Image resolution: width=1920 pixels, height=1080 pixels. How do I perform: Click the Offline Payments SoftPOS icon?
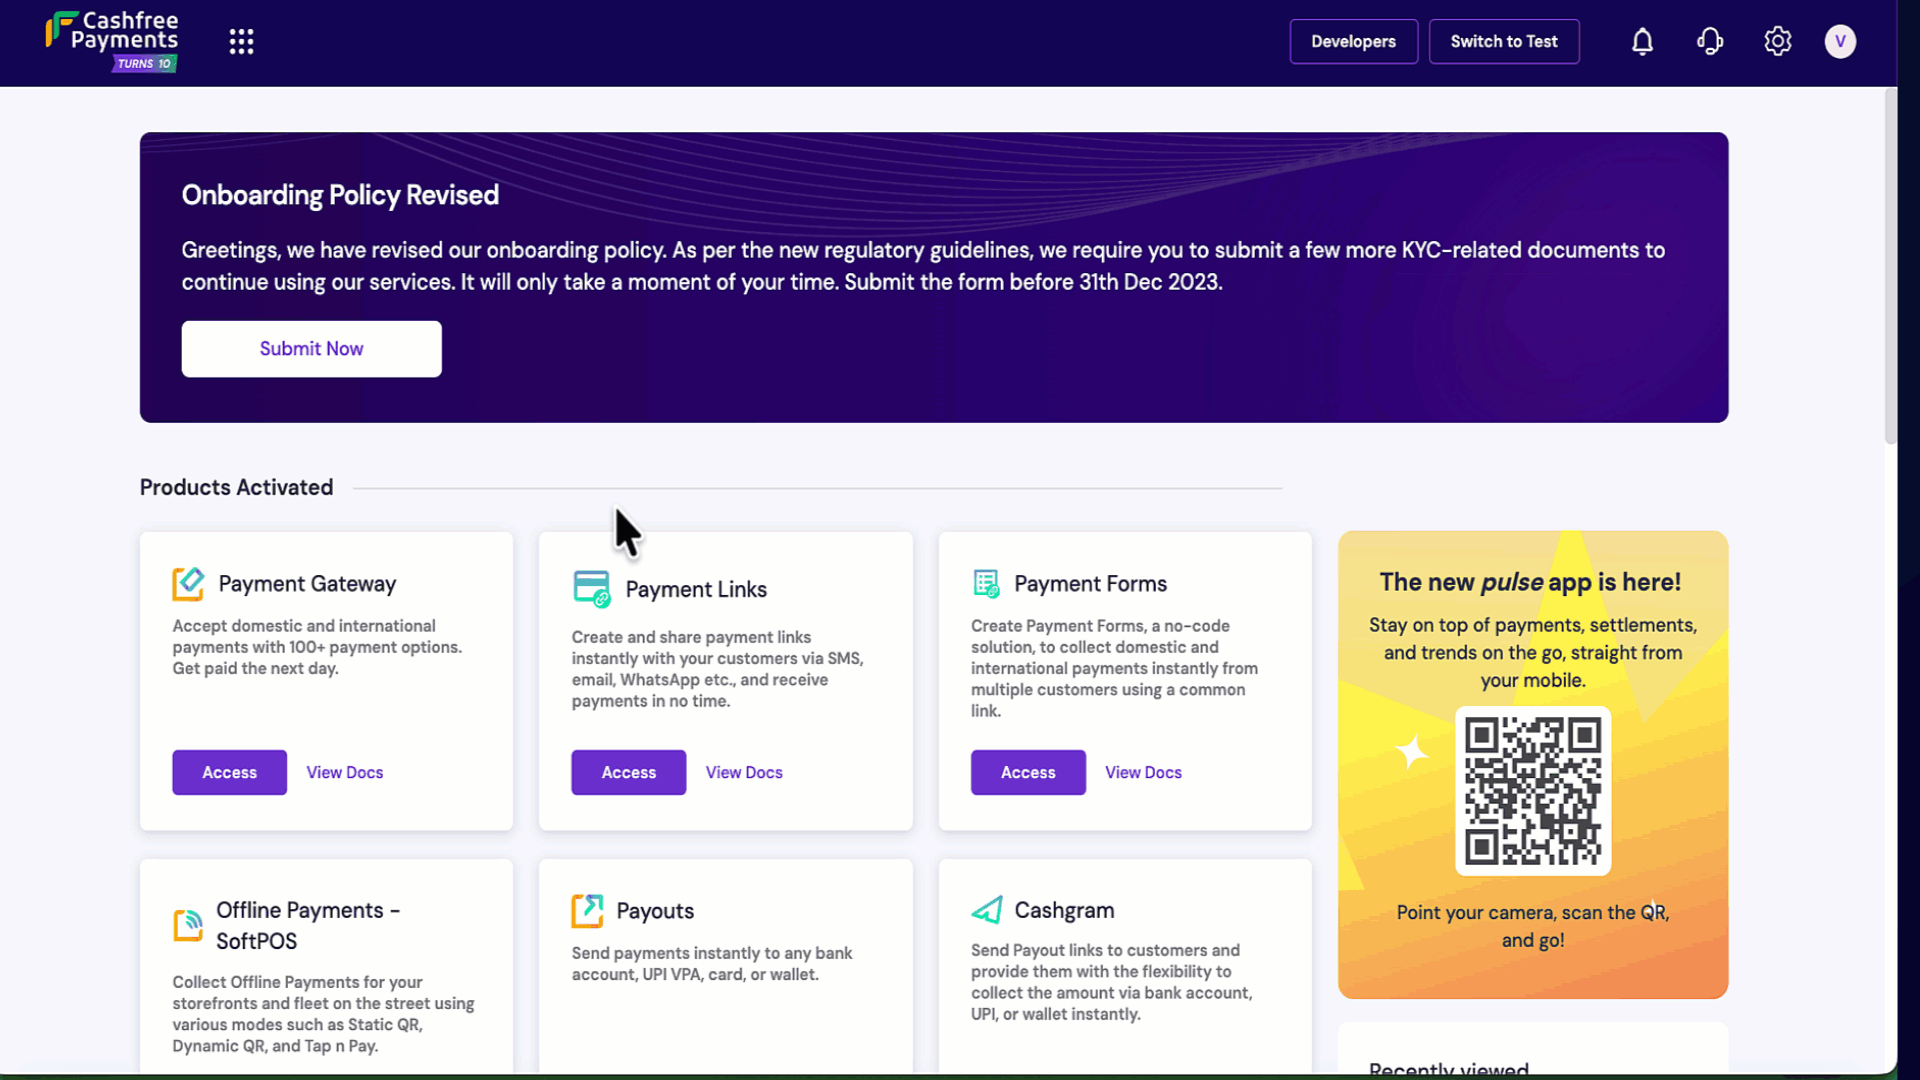point(188,926)
